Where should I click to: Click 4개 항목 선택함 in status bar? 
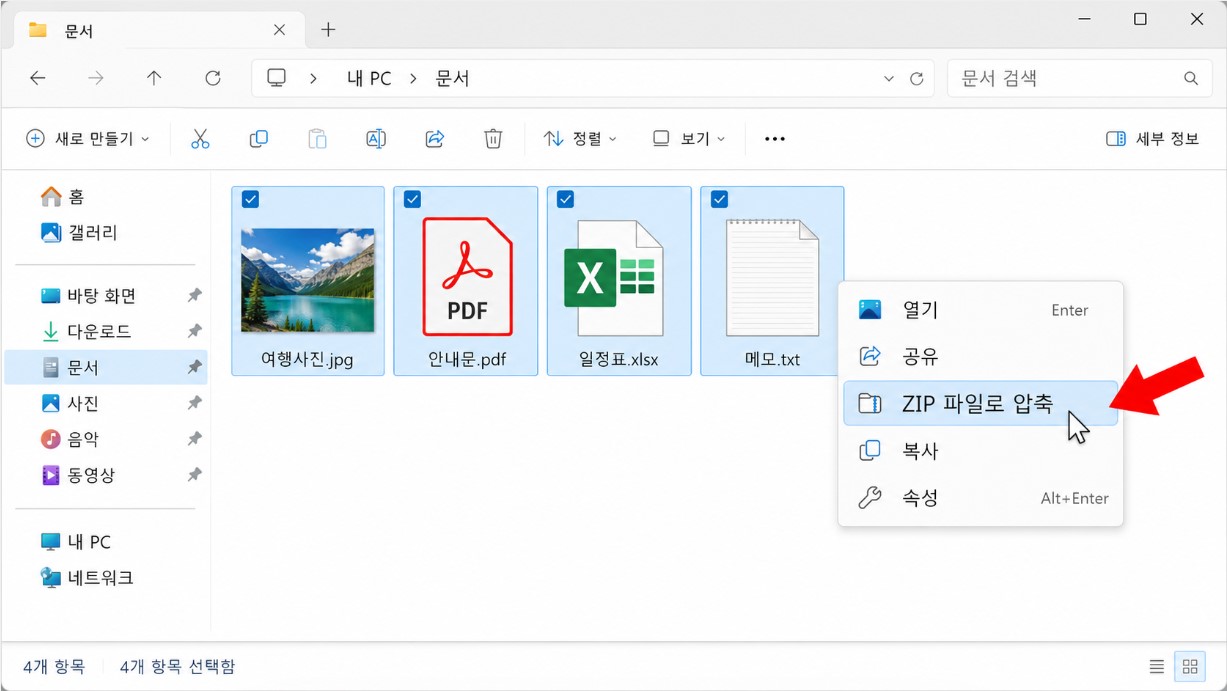tap(177, 666)
